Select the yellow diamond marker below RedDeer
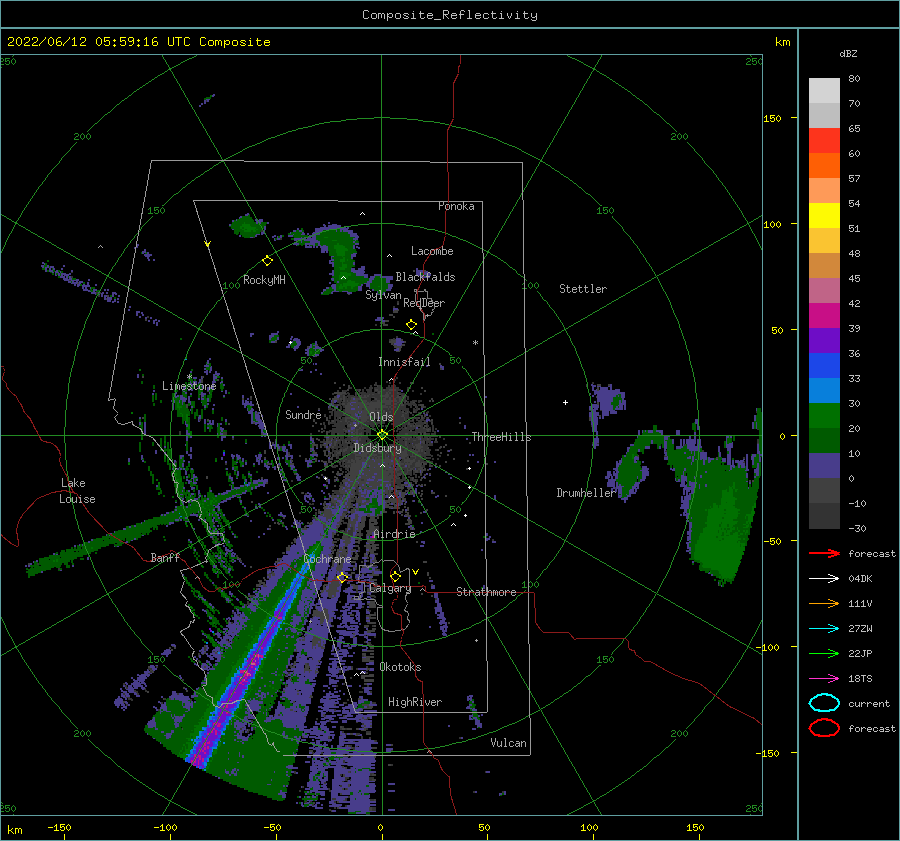 coord(411,325)
